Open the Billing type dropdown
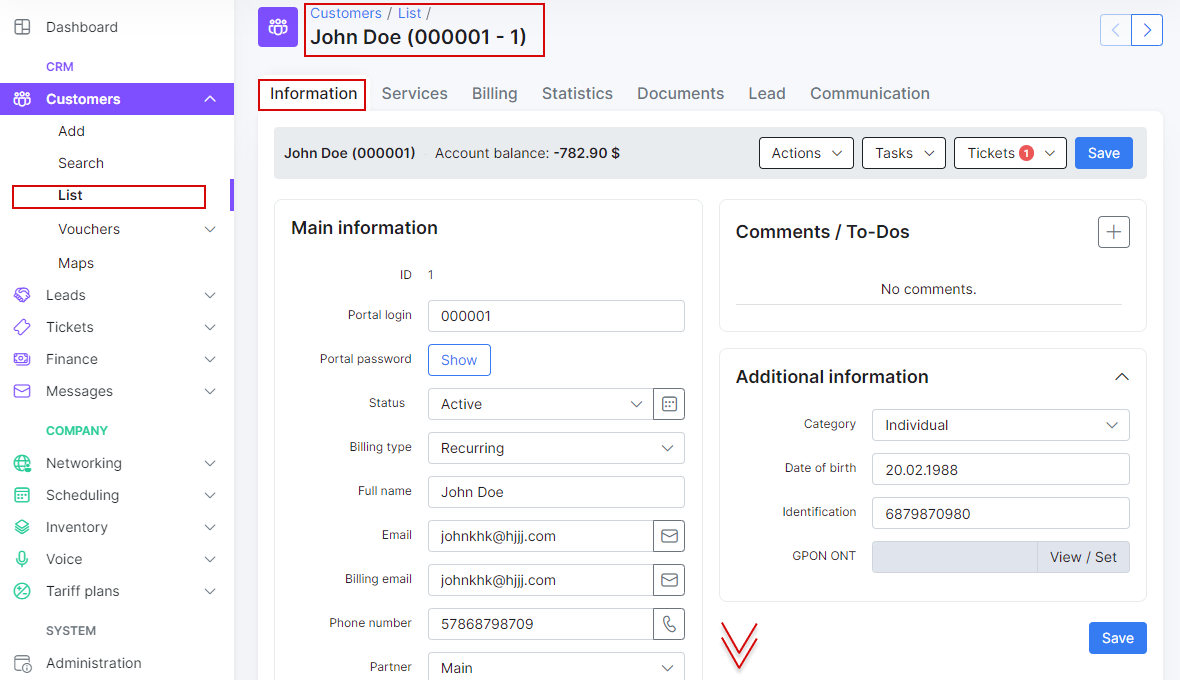The width and height of the screenshot is (1180, 680). [556, 448]
